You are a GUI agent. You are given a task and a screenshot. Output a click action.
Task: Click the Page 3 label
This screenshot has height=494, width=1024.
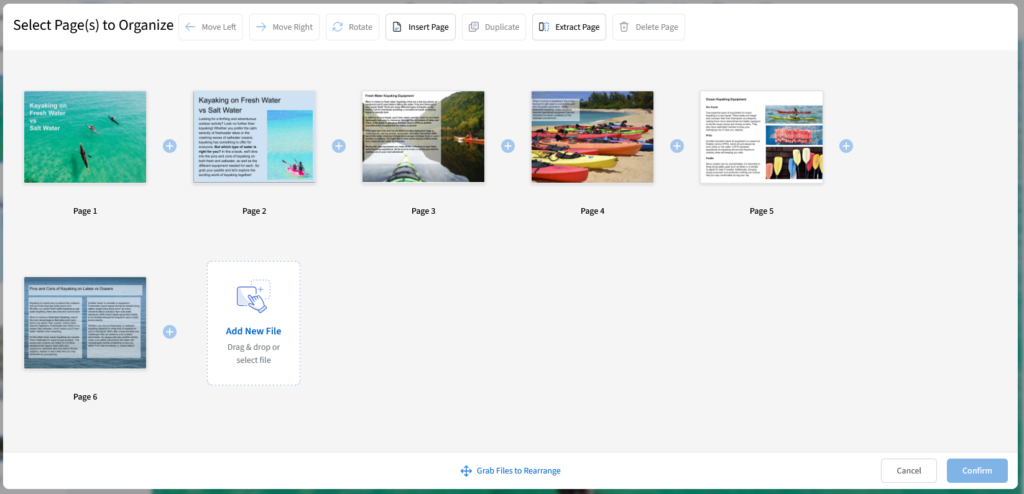(423, 211)
